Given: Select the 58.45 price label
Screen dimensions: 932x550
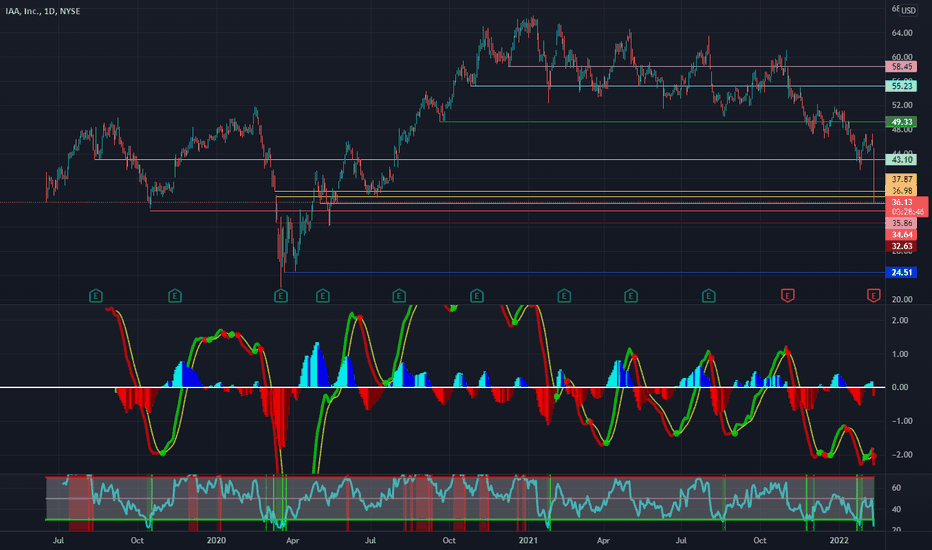Looking at the screenshot, I should pos(901,67).
